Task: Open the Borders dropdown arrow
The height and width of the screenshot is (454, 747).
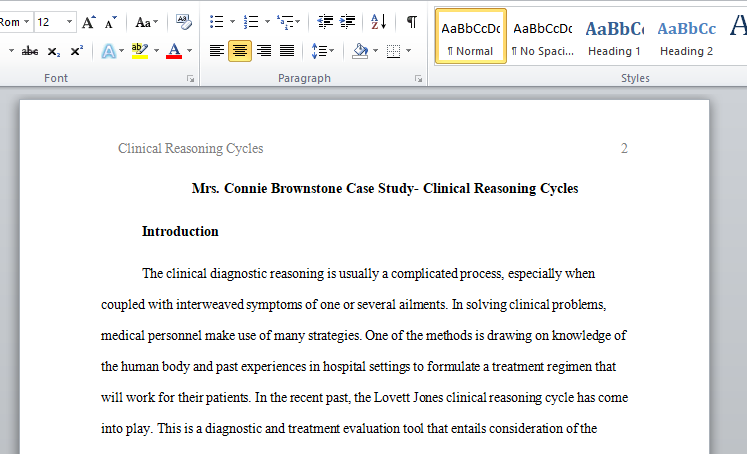Action: (x=408, y=51)
